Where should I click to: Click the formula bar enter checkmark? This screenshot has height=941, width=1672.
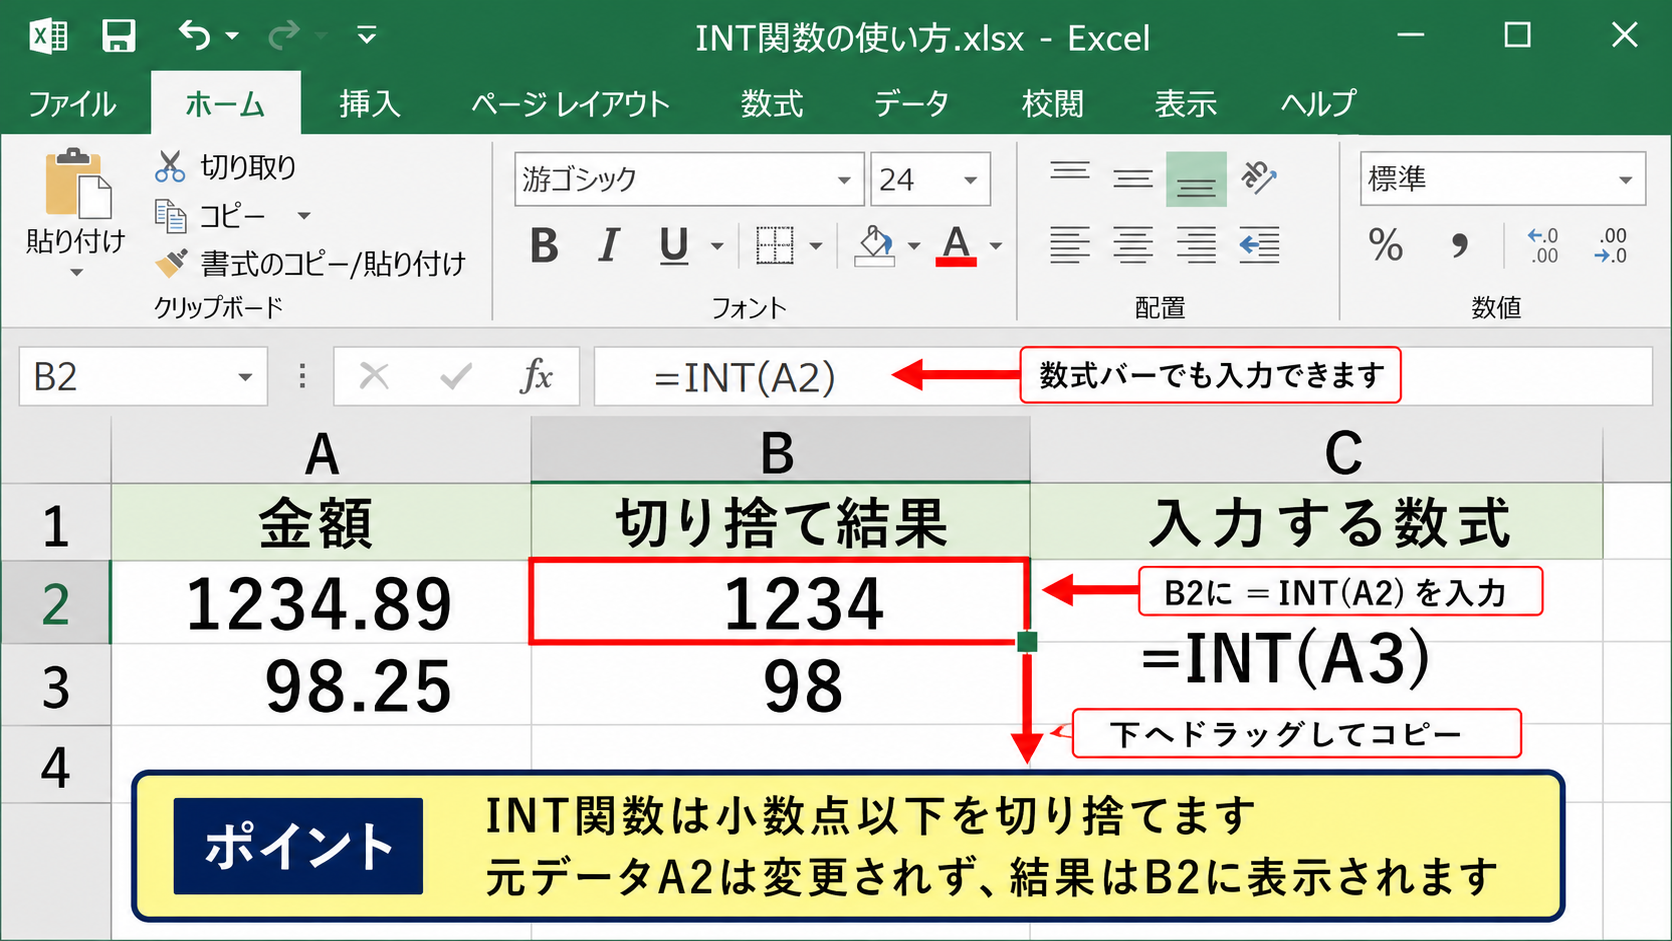[456, 377]
